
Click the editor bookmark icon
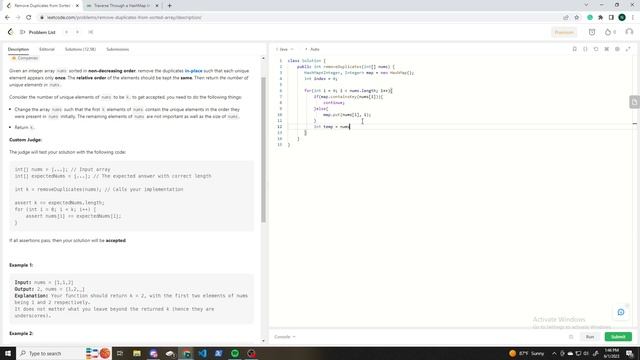pyautogui.click(x=574, y=49)
